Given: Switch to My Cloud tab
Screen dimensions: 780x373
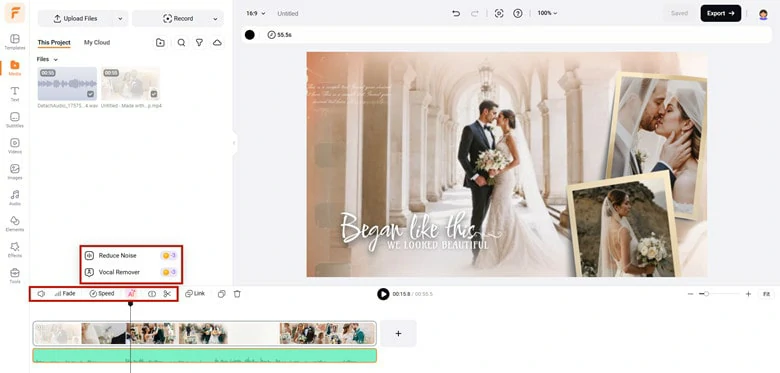Looking at the screenshot, I should 97,43.
